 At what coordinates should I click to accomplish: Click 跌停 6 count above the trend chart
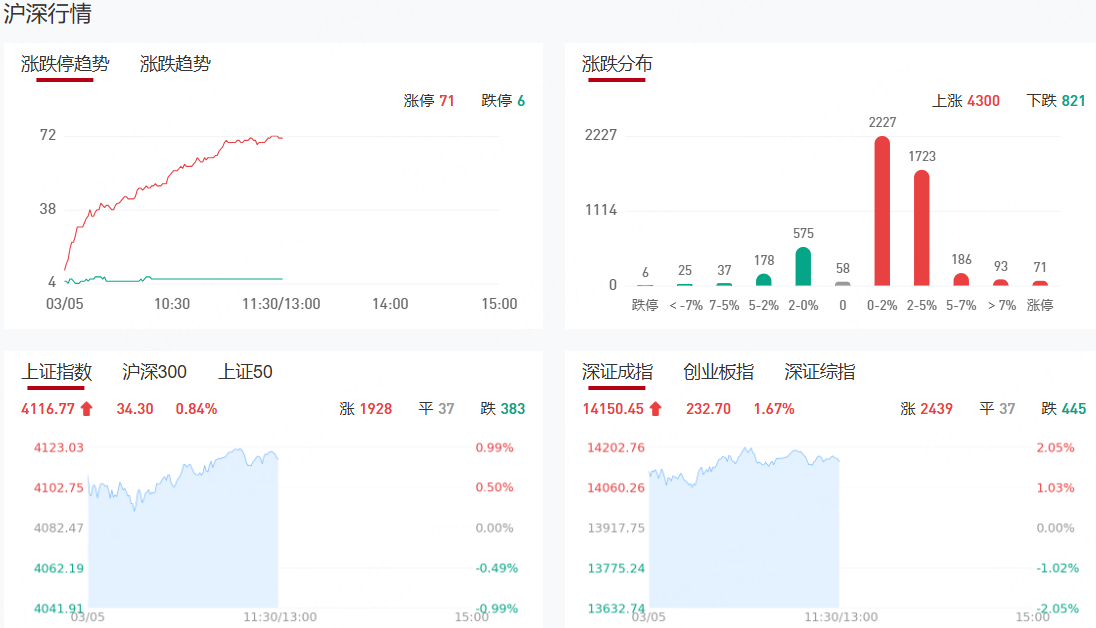point(503,101)
